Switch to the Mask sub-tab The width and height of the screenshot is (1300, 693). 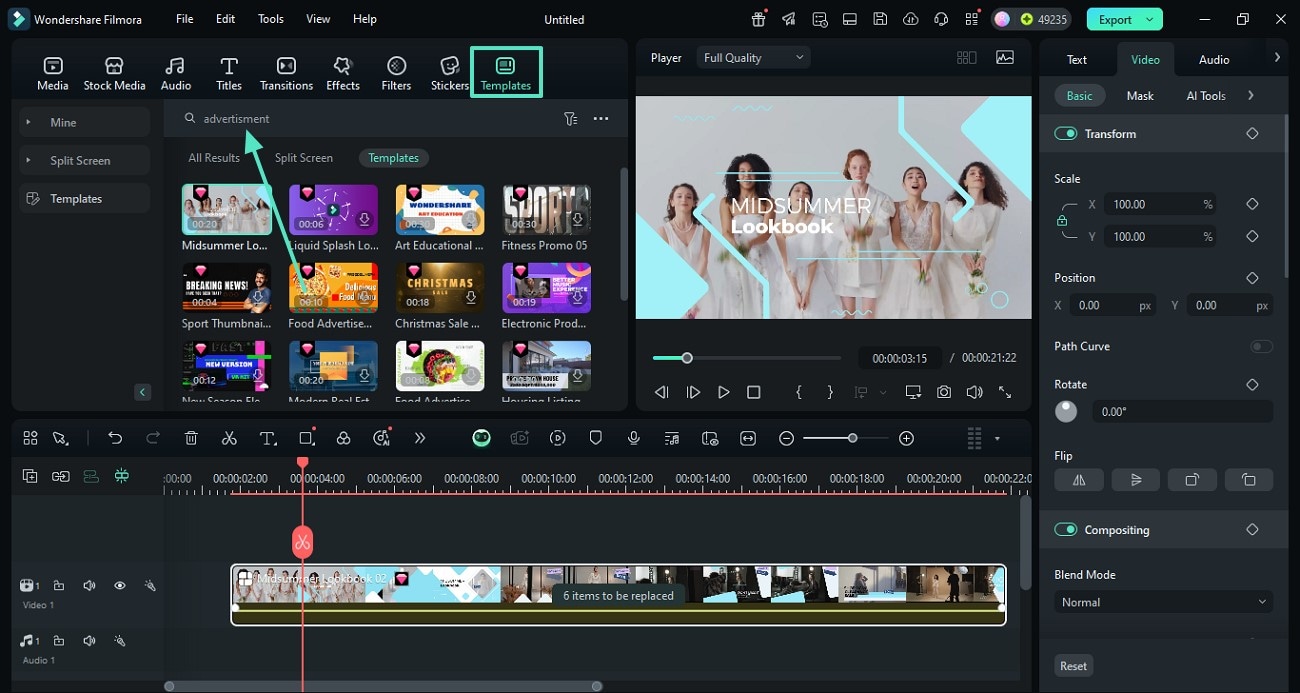tap(1140, 95)
